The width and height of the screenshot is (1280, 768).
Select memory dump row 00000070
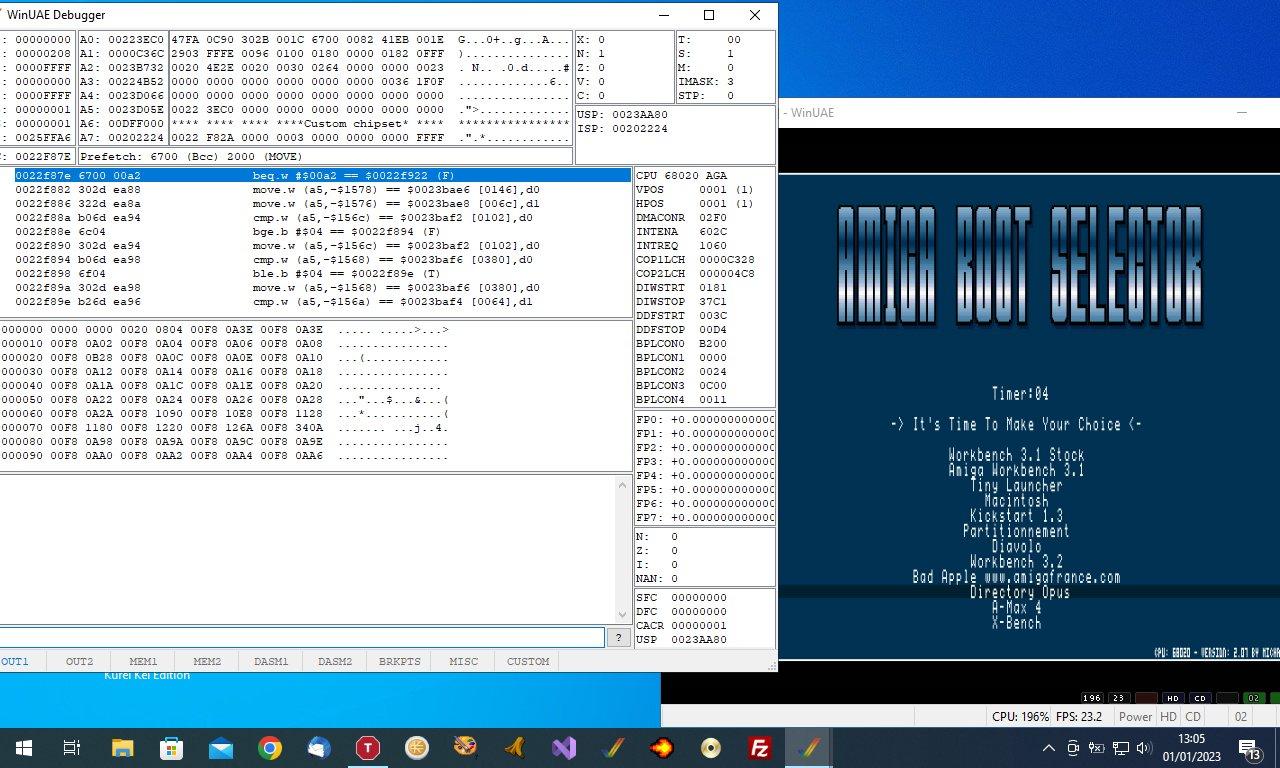(224, 427)
